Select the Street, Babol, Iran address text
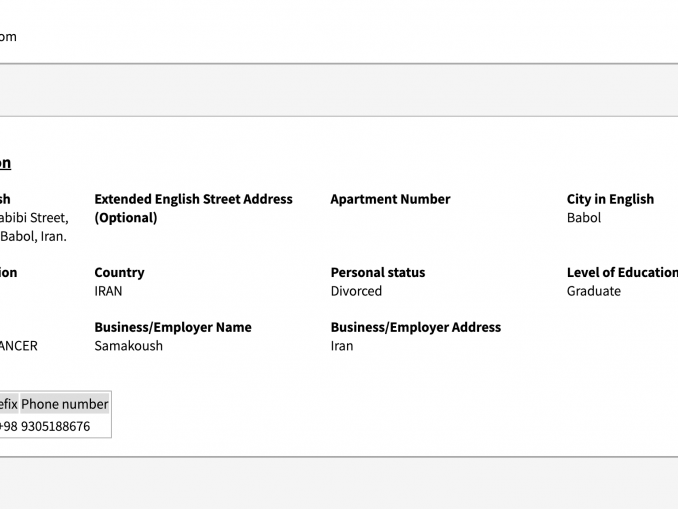Viewport: 678px width, 509px height. click(x=33, y=227)
